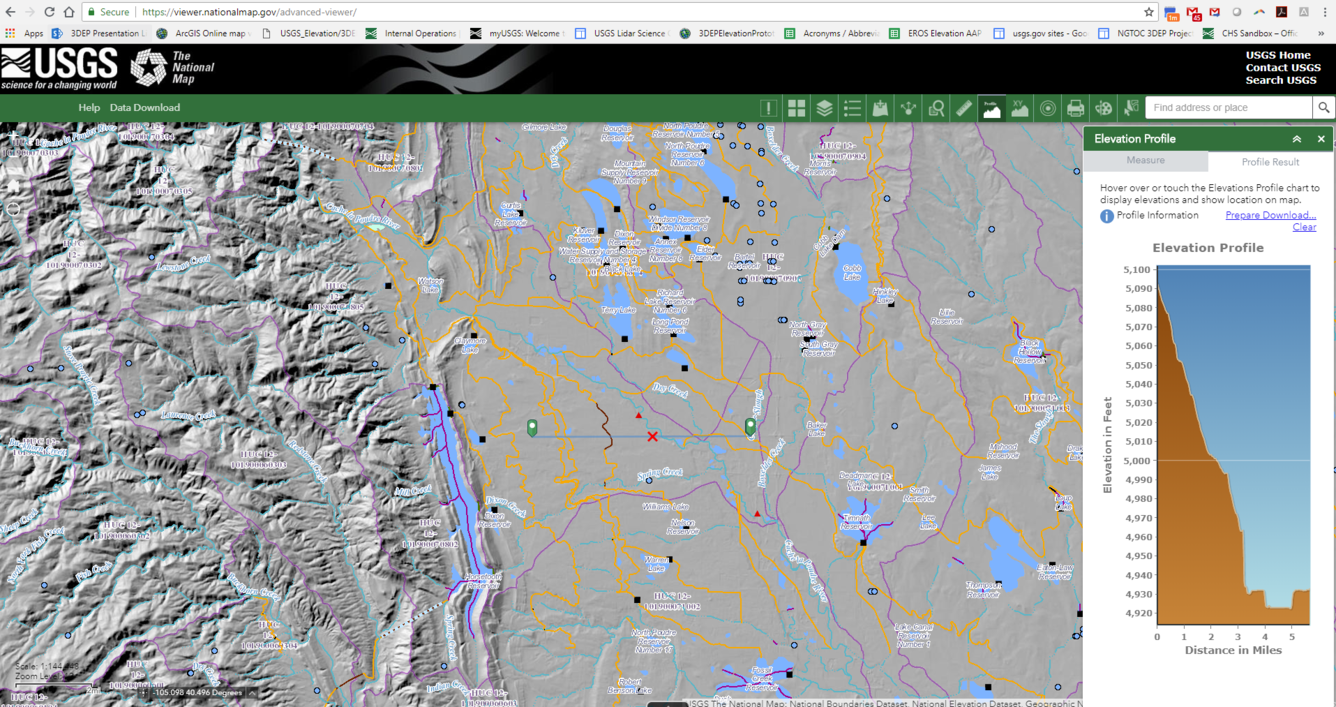Clear the elevation profile result

[x=1304, y=227]
